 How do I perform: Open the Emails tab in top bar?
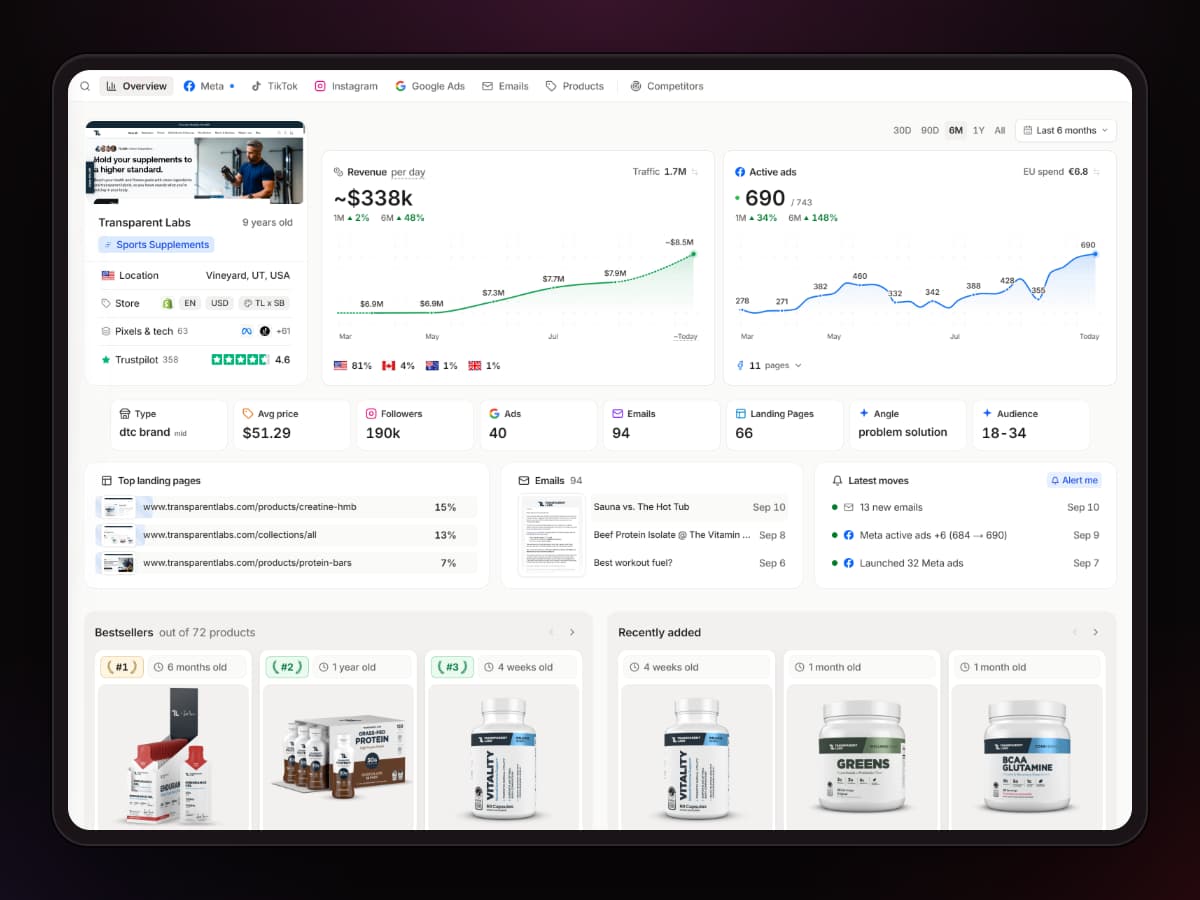505,86
